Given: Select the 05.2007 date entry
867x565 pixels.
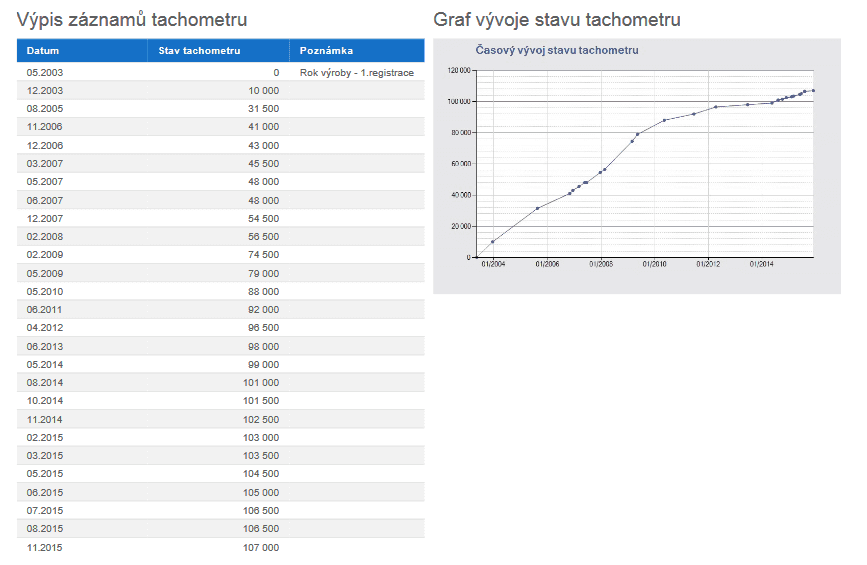Looking at the screenshot, I should click(x=45, y=182).
